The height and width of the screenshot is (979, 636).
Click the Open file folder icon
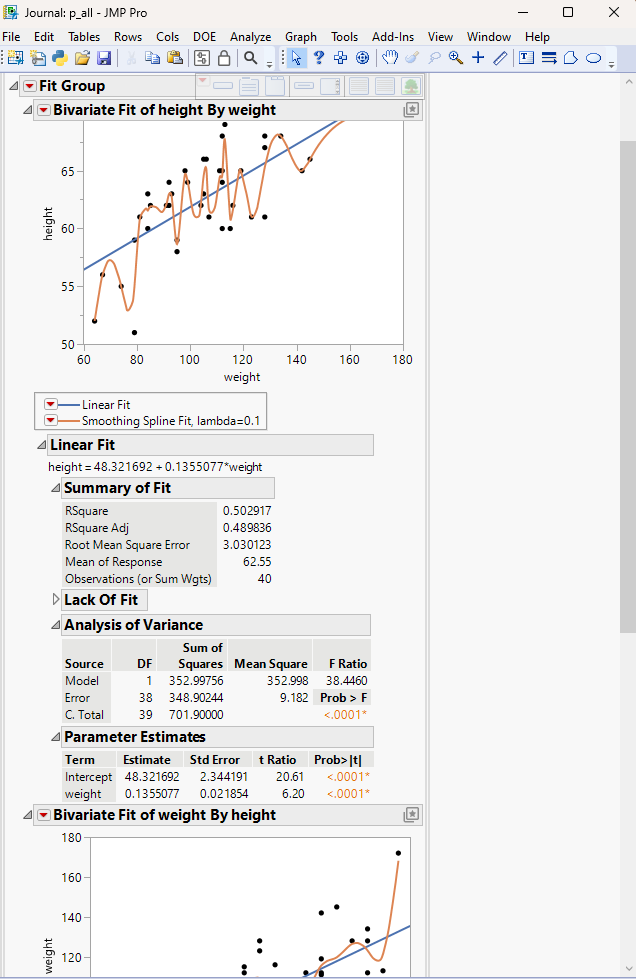[82, 58]
